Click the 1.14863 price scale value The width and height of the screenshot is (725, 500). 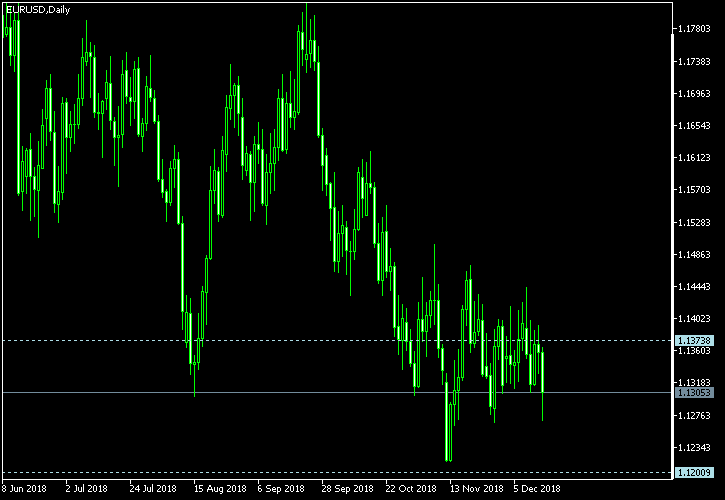click(694, 254)
